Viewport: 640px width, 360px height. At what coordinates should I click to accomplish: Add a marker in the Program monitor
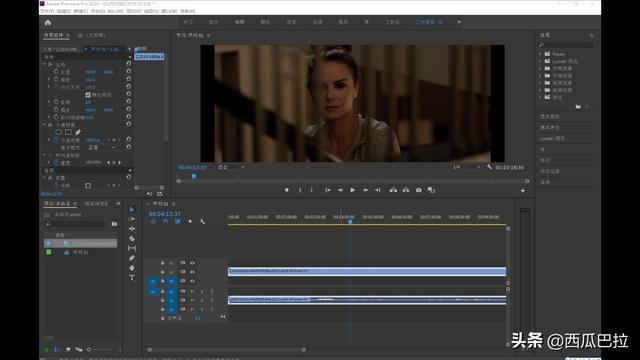click(287, 190)
